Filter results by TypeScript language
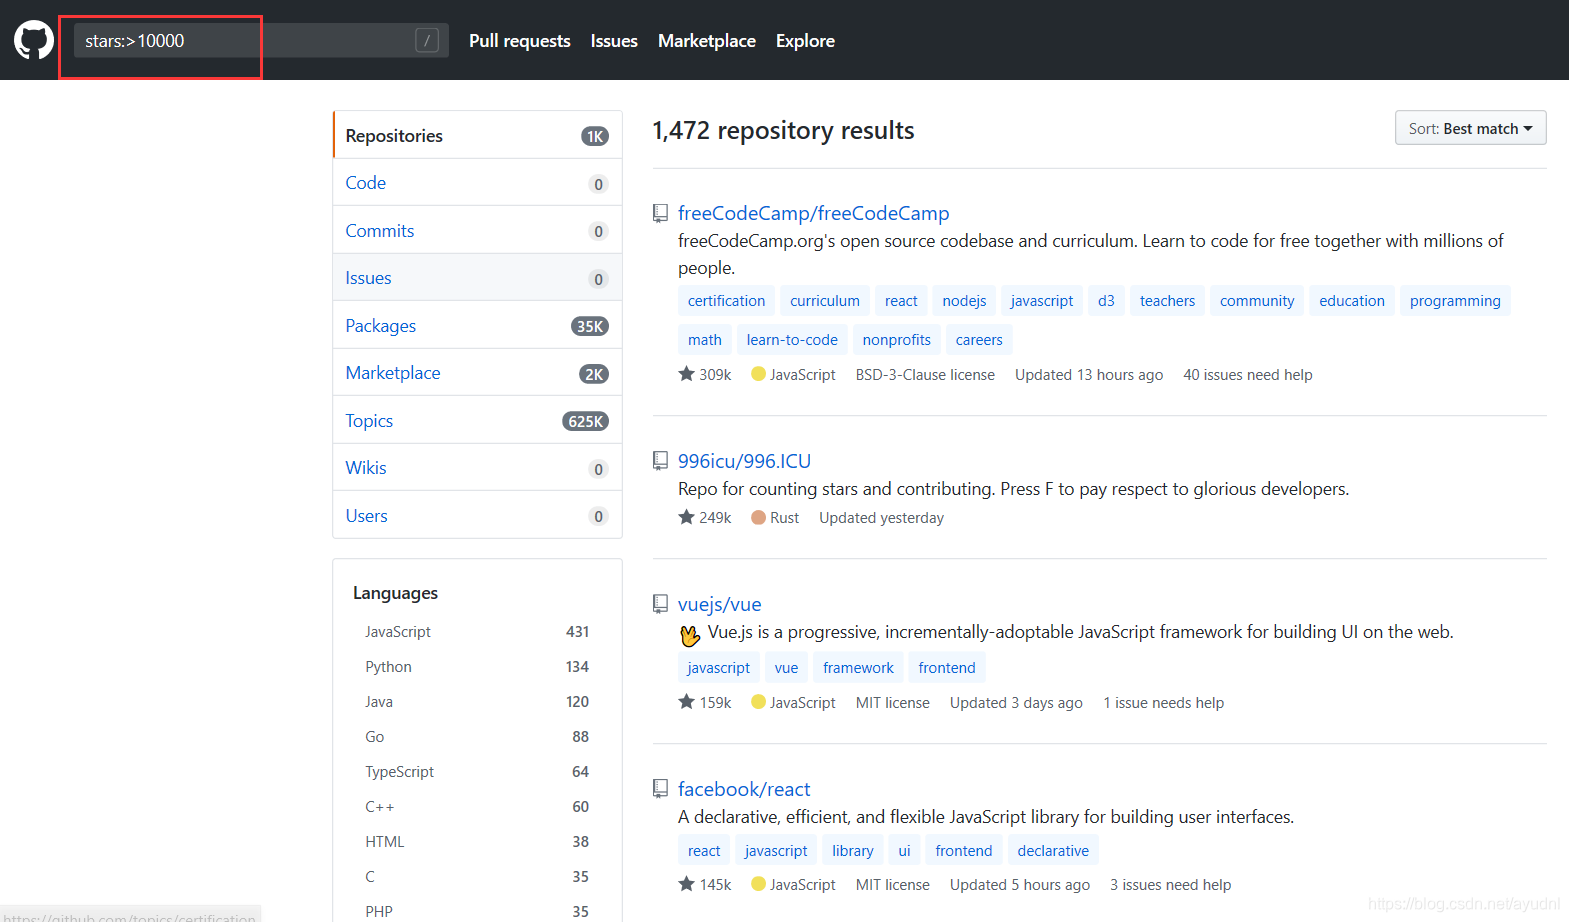This screenshot has width=1569, height=922. [477, 772]
